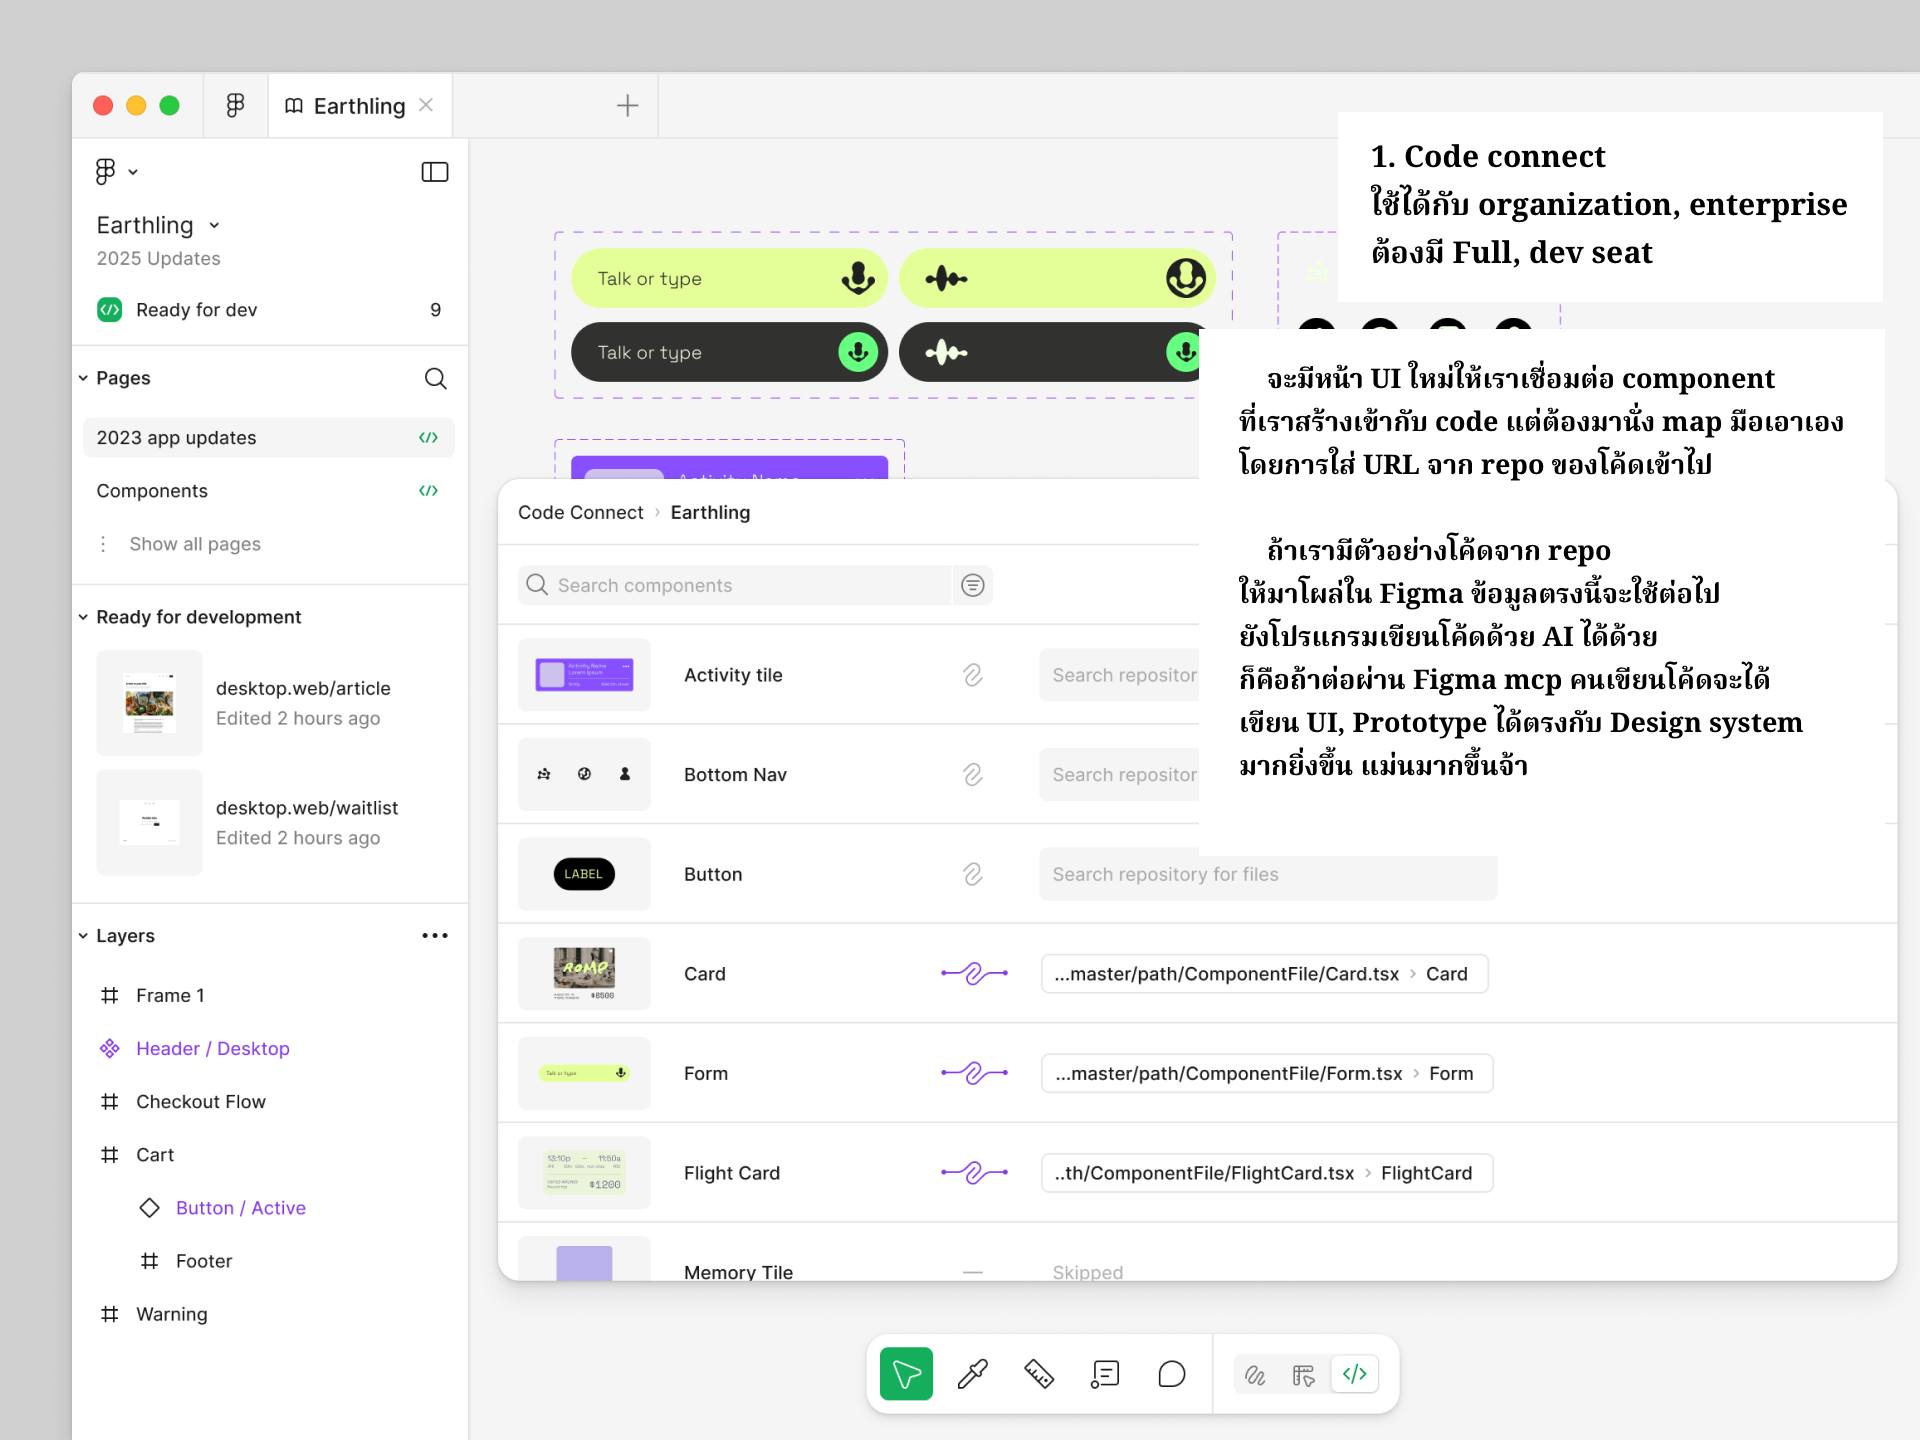
Task: Click the Flight Card component name
Action: pos(732,1173)
